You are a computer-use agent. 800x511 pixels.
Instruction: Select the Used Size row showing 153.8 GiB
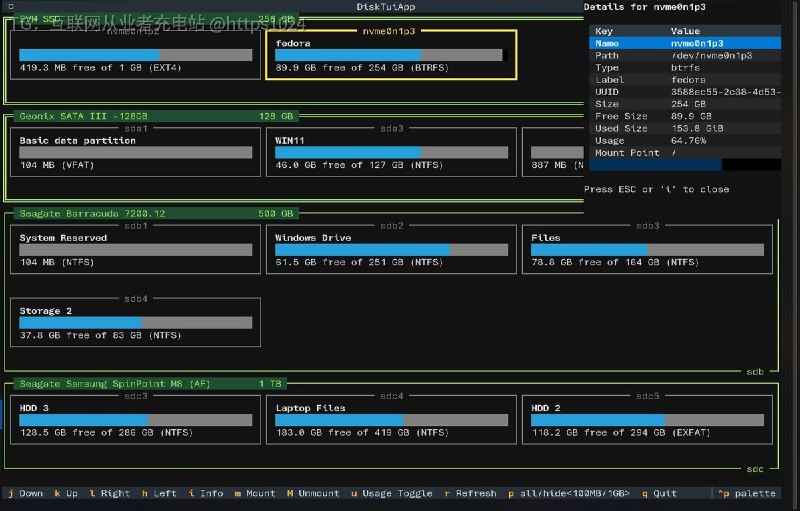pos(685,129)
